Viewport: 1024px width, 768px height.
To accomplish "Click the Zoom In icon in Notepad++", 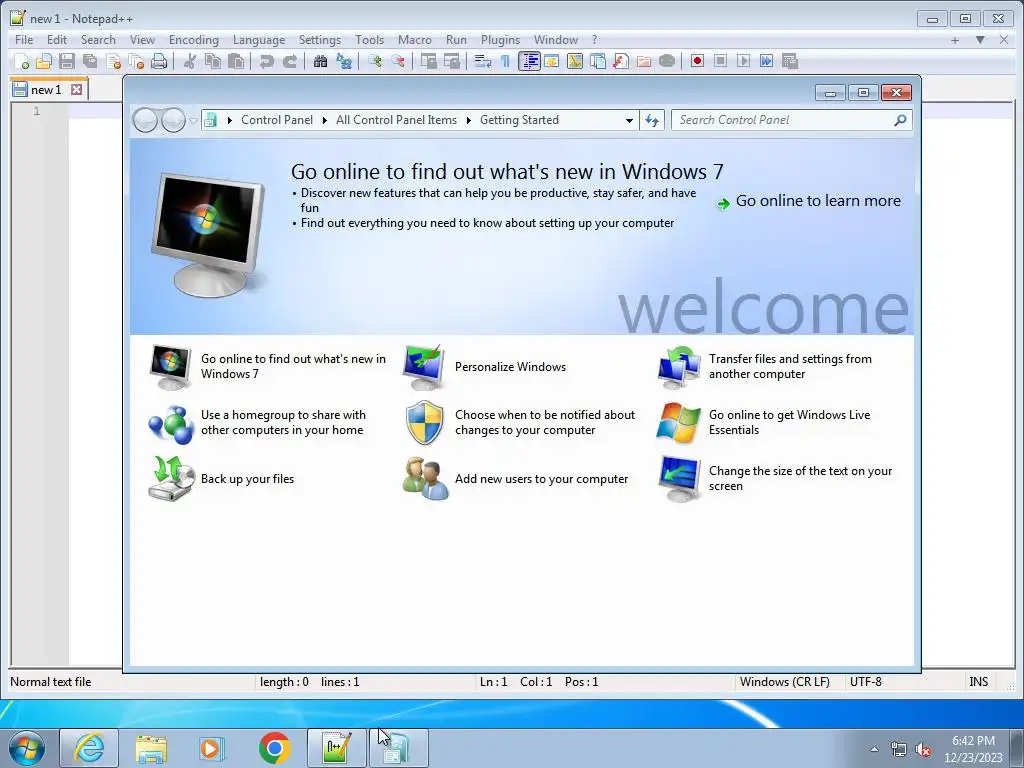I will point(375,61).
